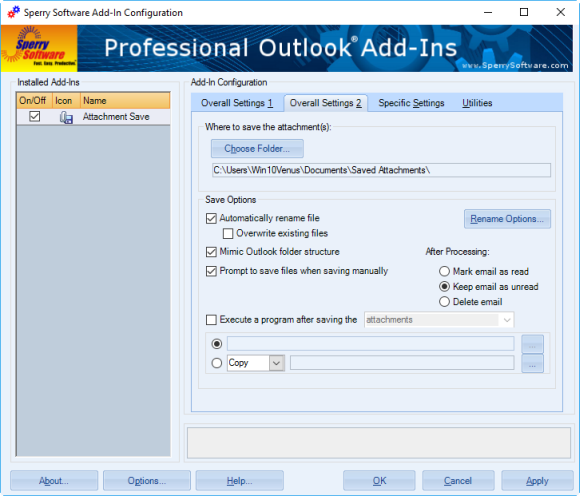Open the Utilities tab
The width and height of the screenshot is (580, 496).
pos(477,103)
